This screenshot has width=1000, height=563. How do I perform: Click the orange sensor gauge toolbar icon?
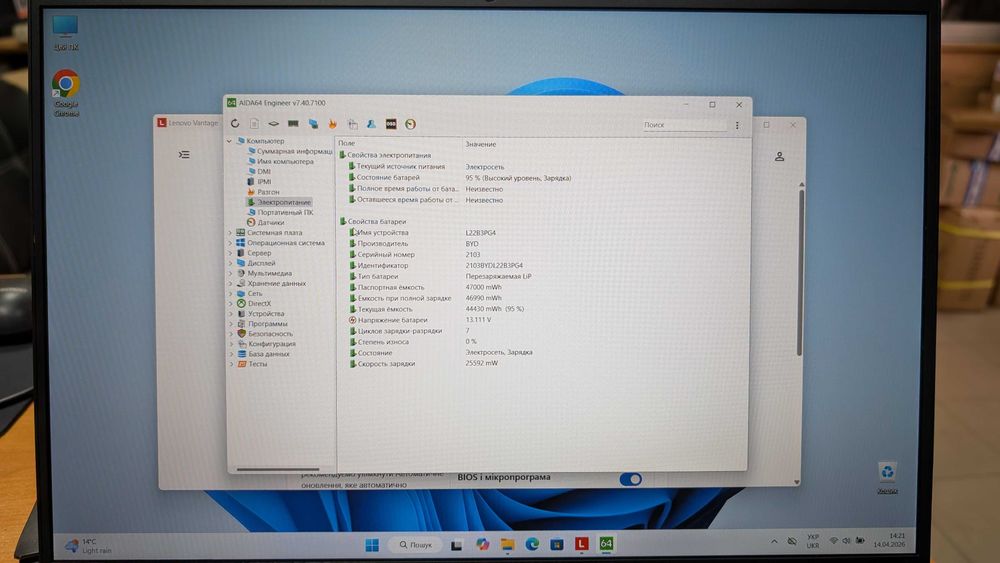click(x=411, y=124)
